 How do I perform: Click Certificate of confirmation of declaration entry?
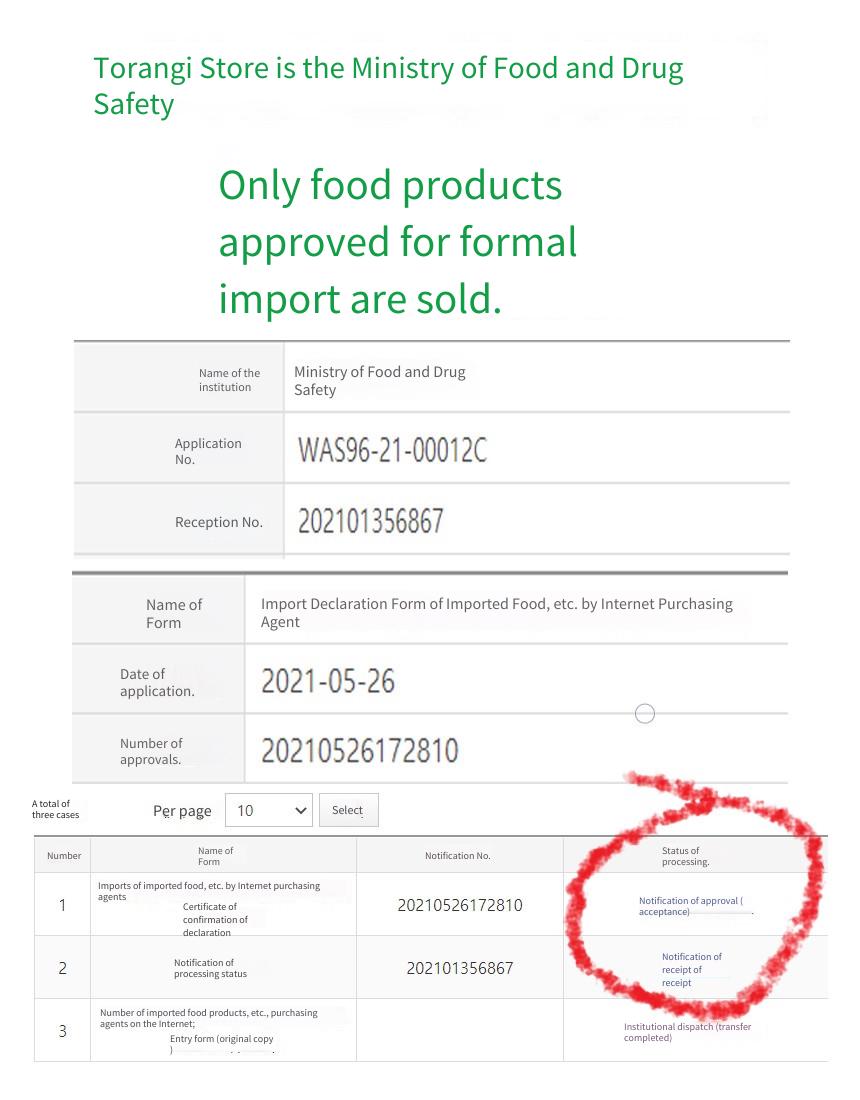tap(215, 920)
